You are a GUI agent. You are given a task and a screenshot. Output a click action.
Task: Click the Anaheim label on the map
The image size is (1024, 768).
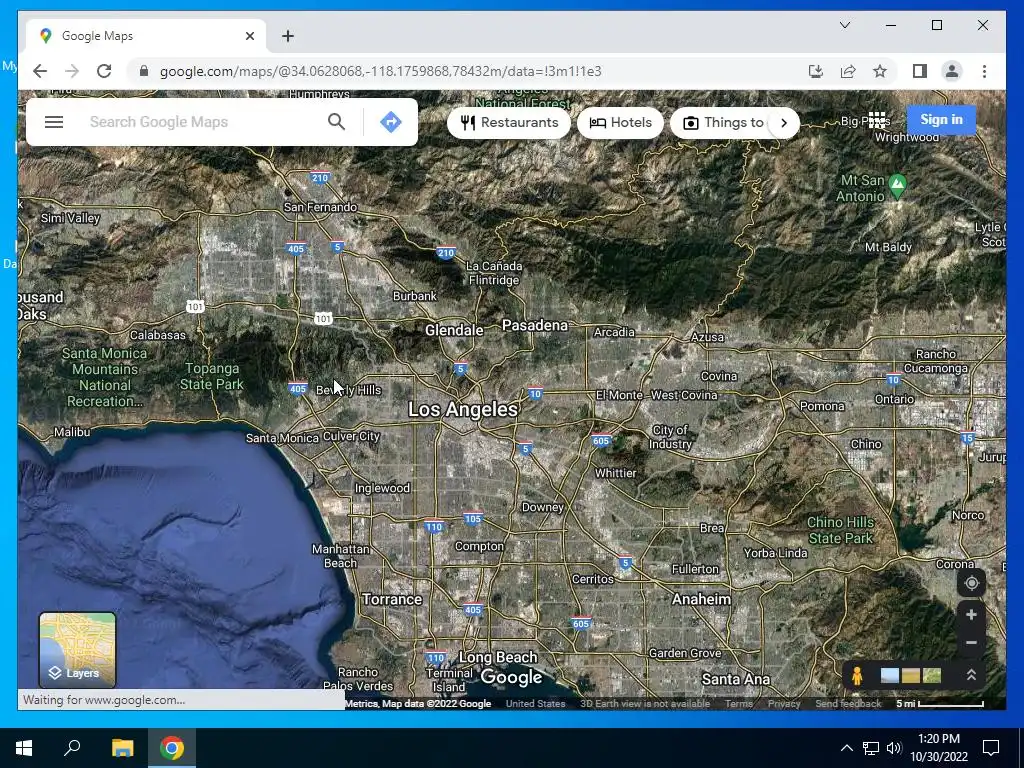coord(701,599)
